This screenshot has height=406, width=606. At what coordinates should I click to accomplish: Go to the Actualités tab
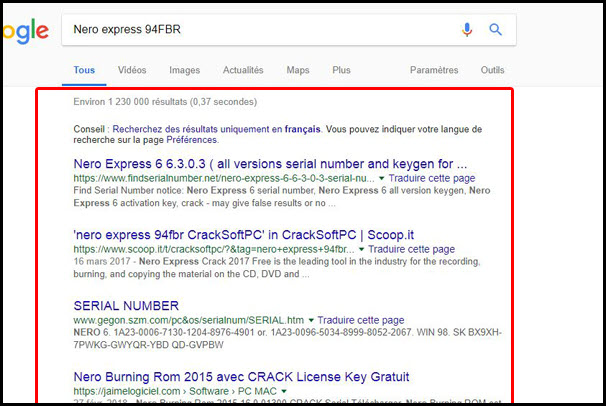tap(243, 70)
